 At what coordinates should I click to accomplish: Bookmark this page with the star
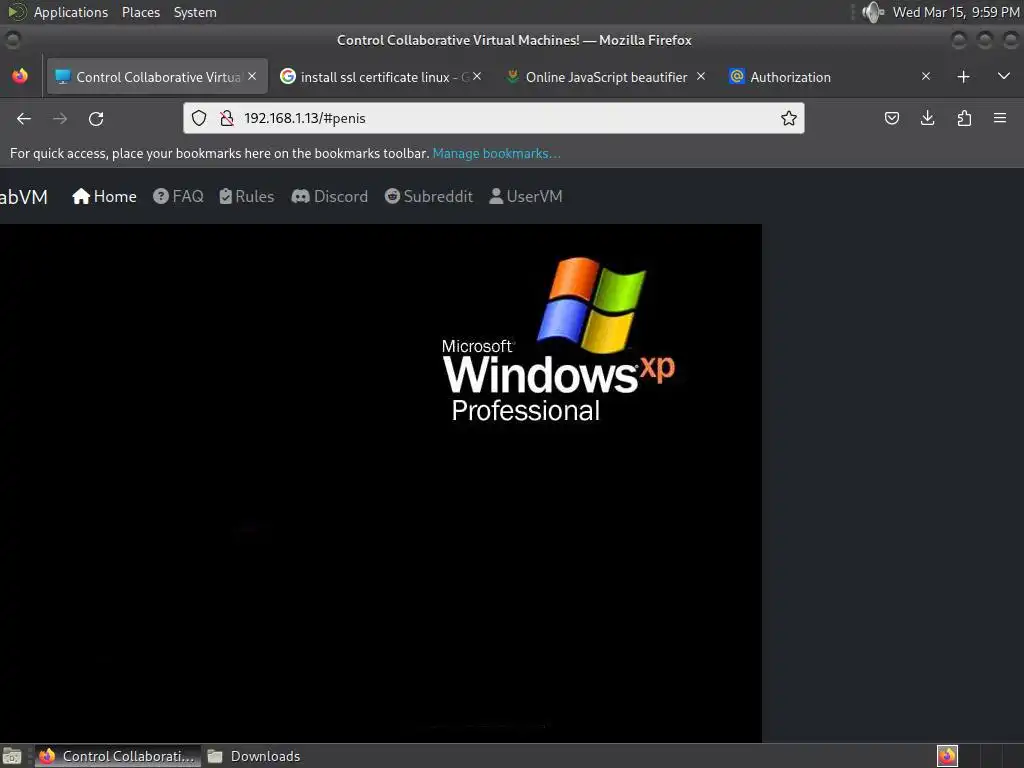[789, 118]
